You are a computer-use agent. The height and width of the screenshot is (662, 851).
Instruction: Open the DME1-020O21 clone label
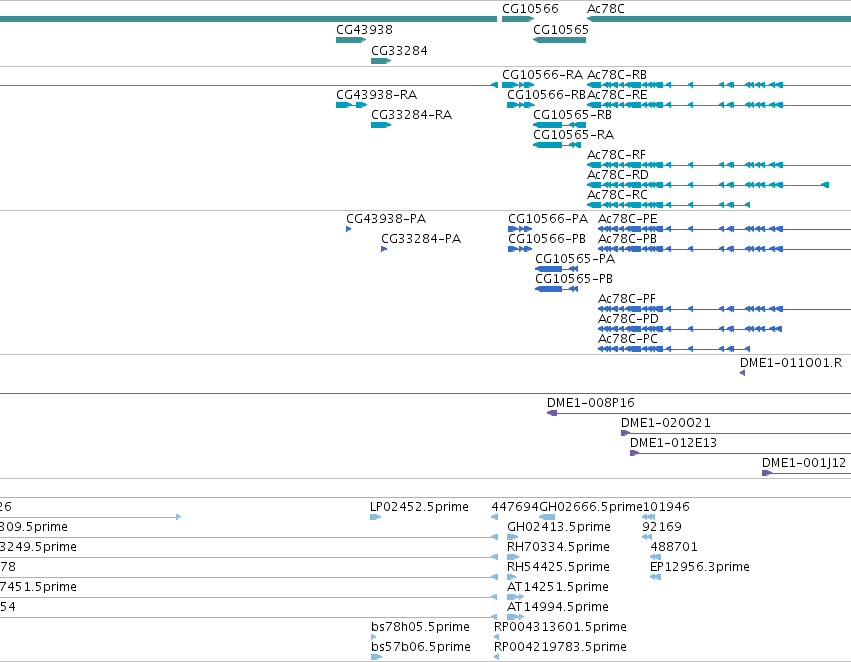[x=665, y=423]
